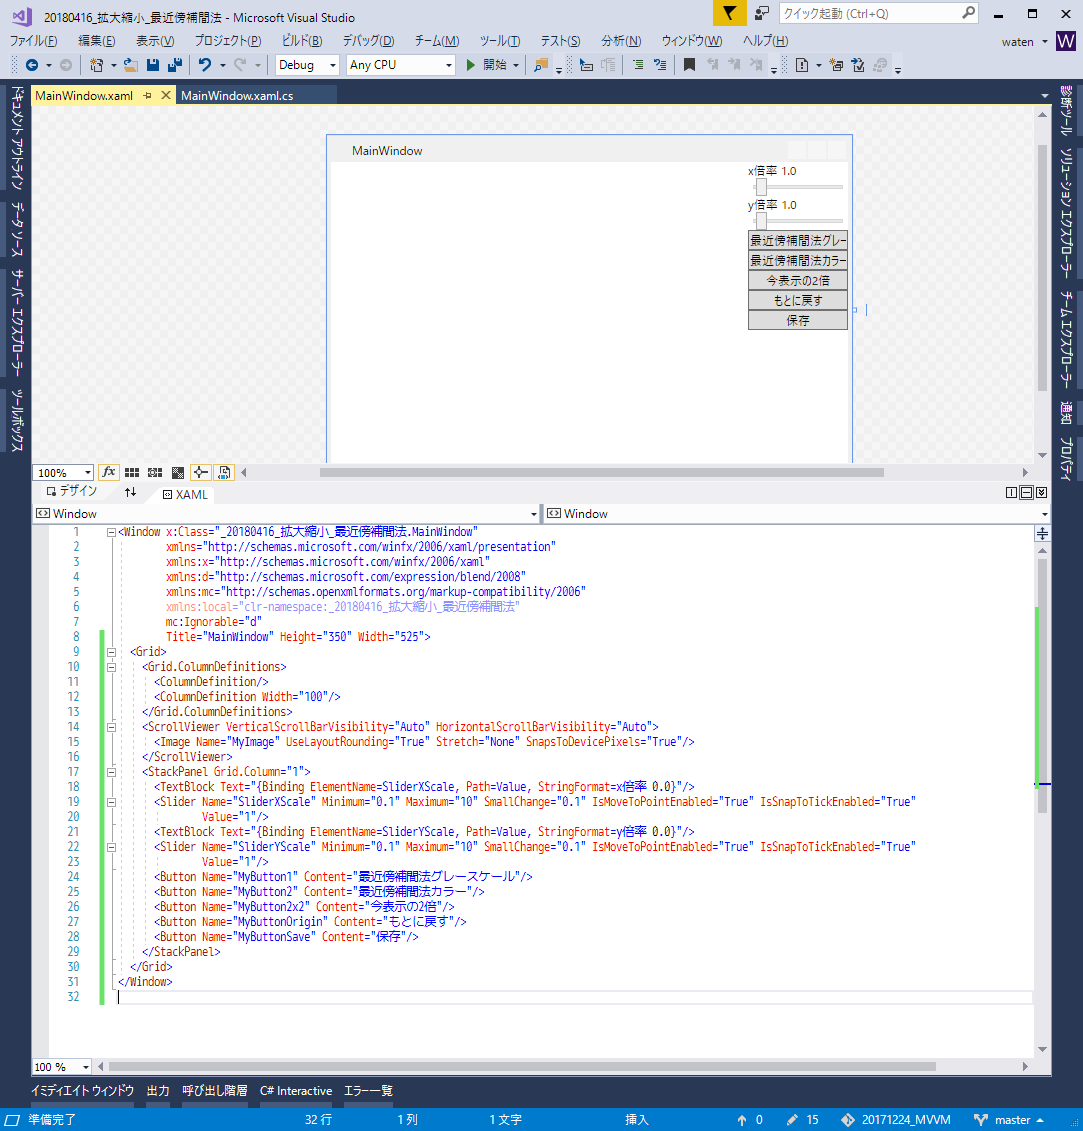This screenshot has height=1131, width=1083.
Task: Click the 20171224_MVVM repository status item
Action: [895, 1119]
